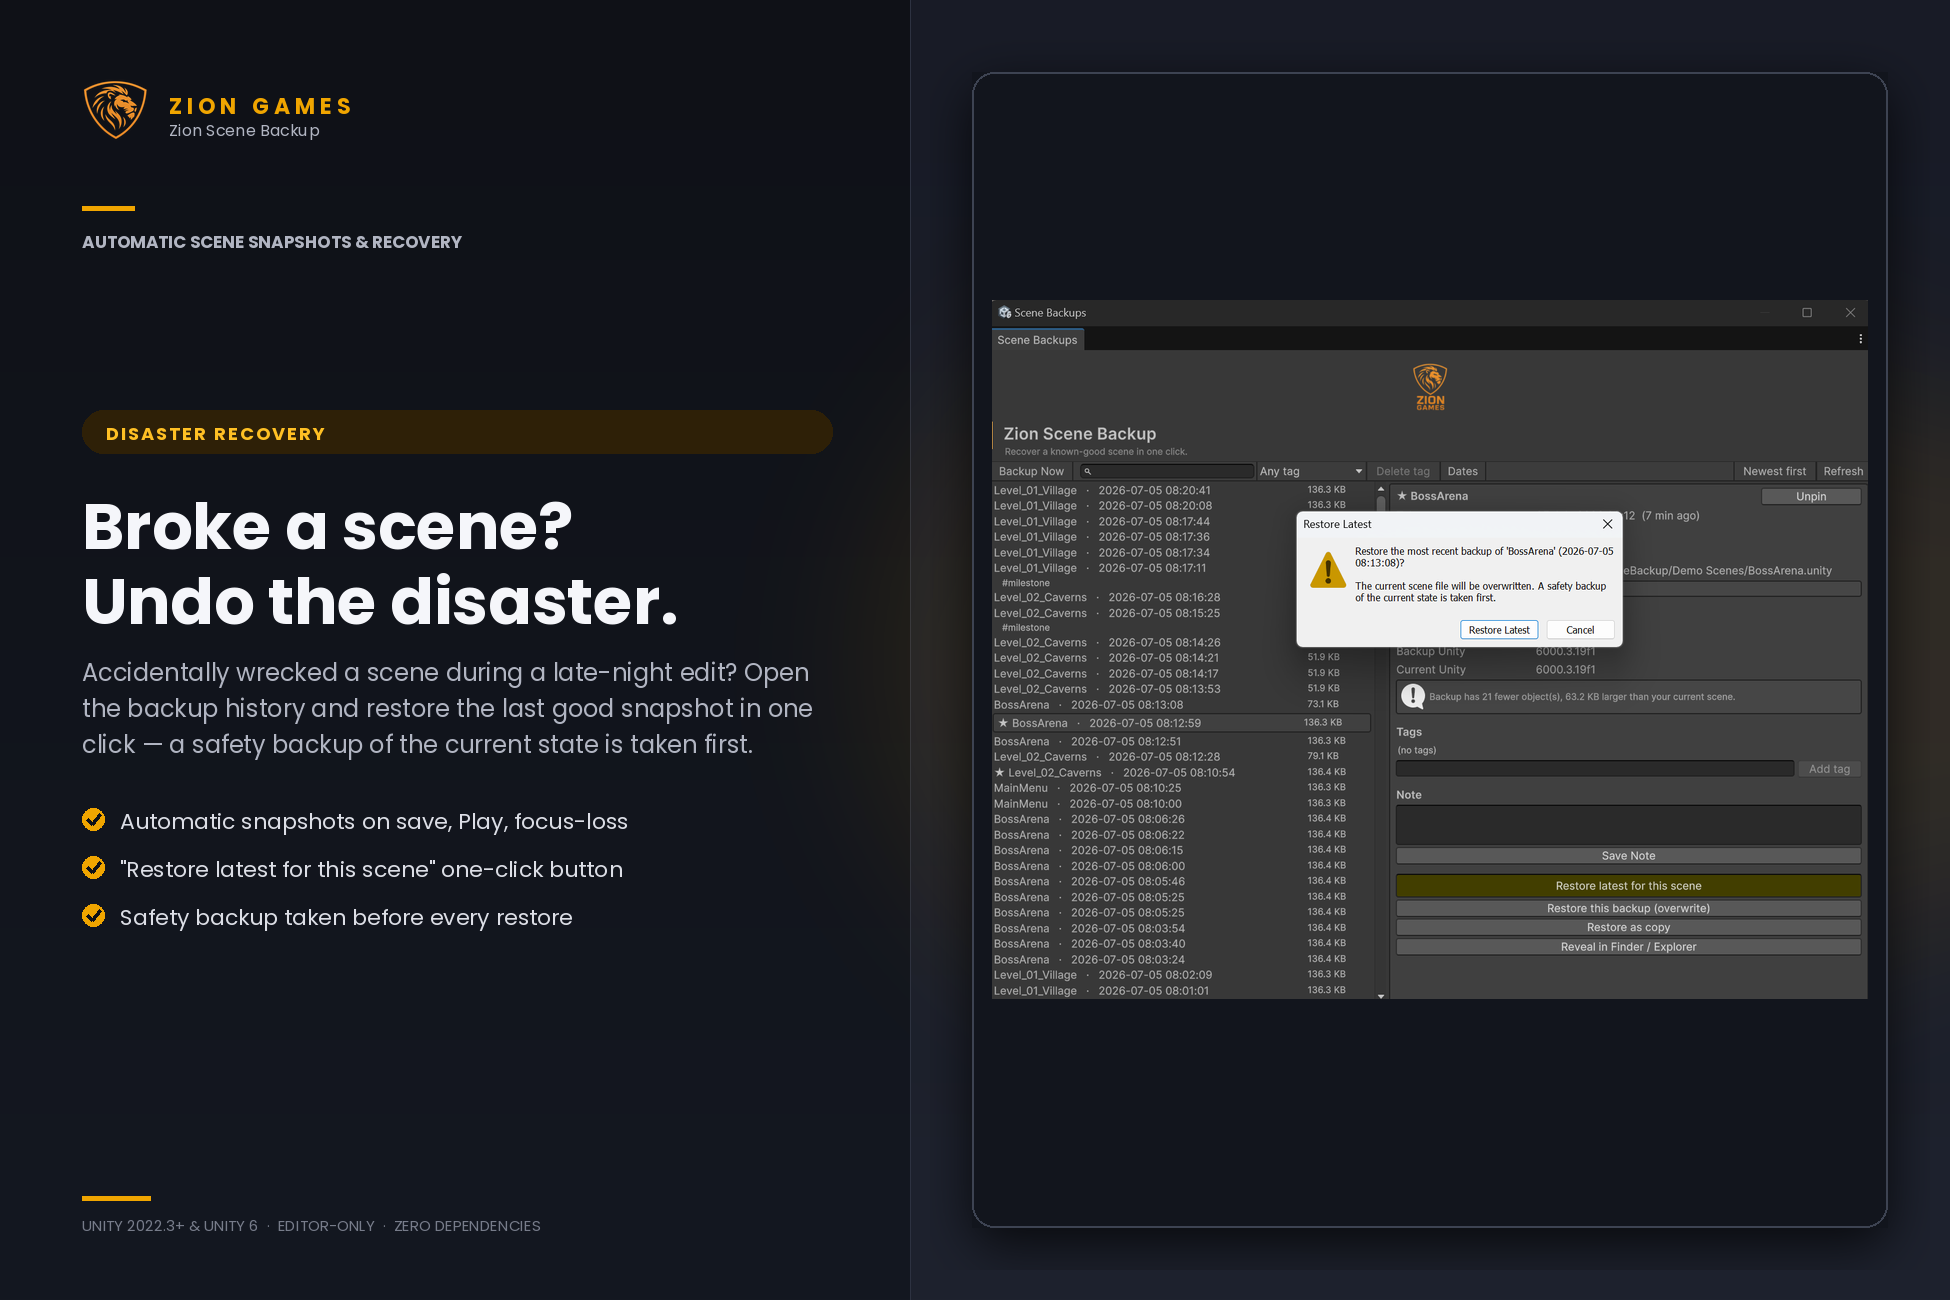Click the yellow warning icon in Restore Latest dialog

point(1328,570)
